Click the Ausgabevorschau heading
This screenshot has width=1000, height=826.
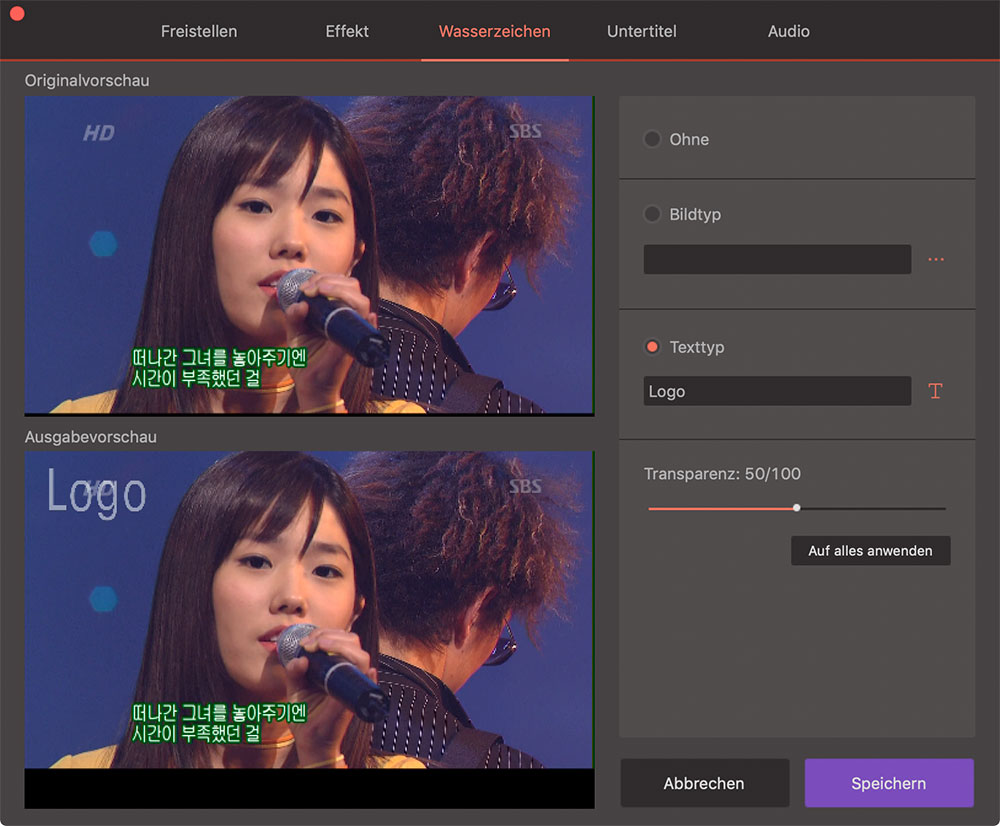point(91,437)
